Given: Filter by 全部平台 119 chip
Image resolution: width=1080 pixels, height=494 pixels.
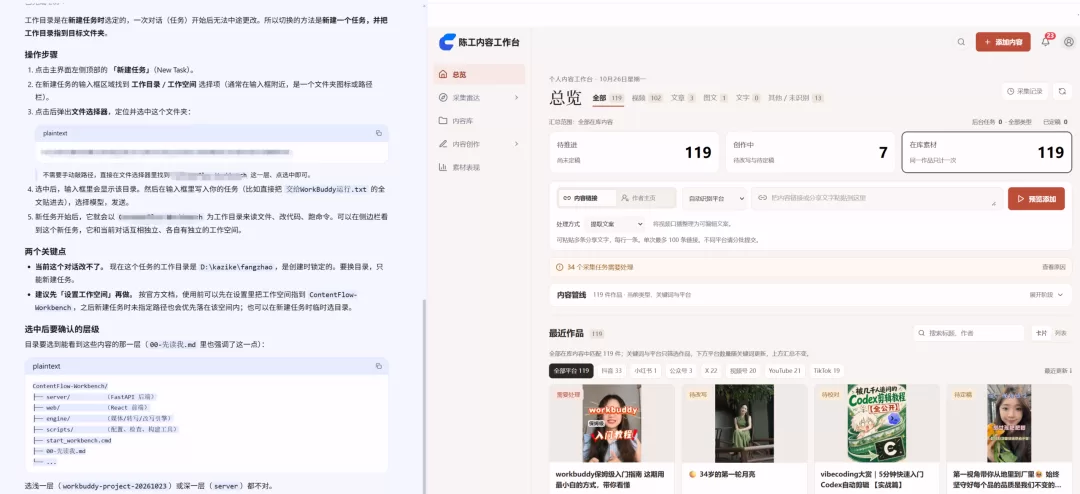Looking at the screenshot, I should [571, 371].
